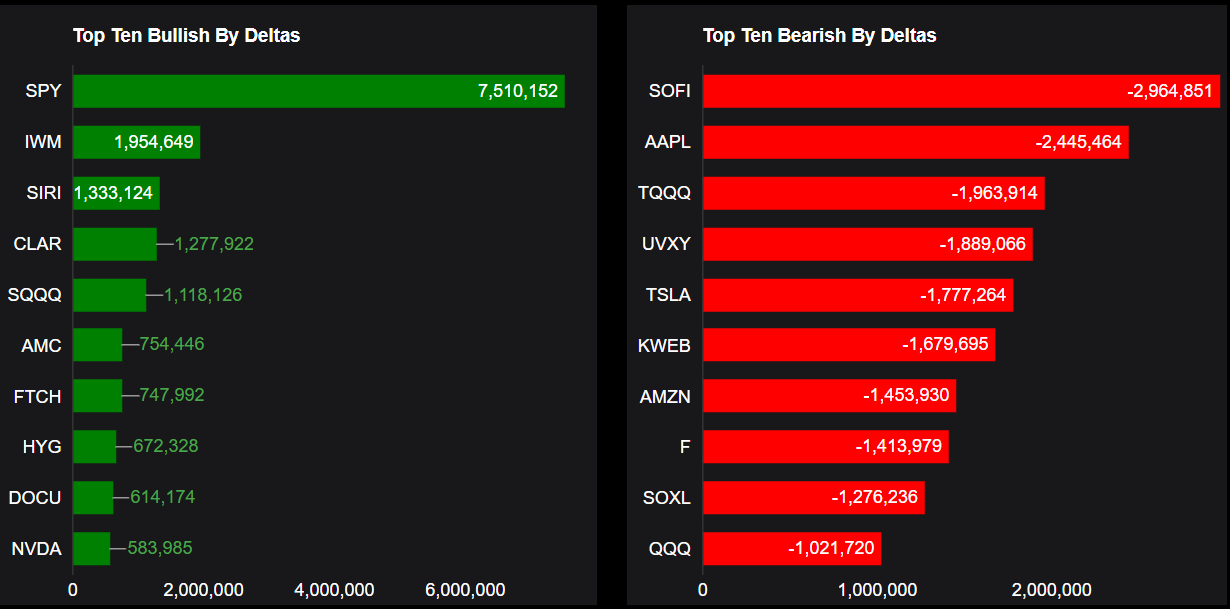Select the TSLA red bar
Screen dimensions: 1230x609
click(857, 295)
